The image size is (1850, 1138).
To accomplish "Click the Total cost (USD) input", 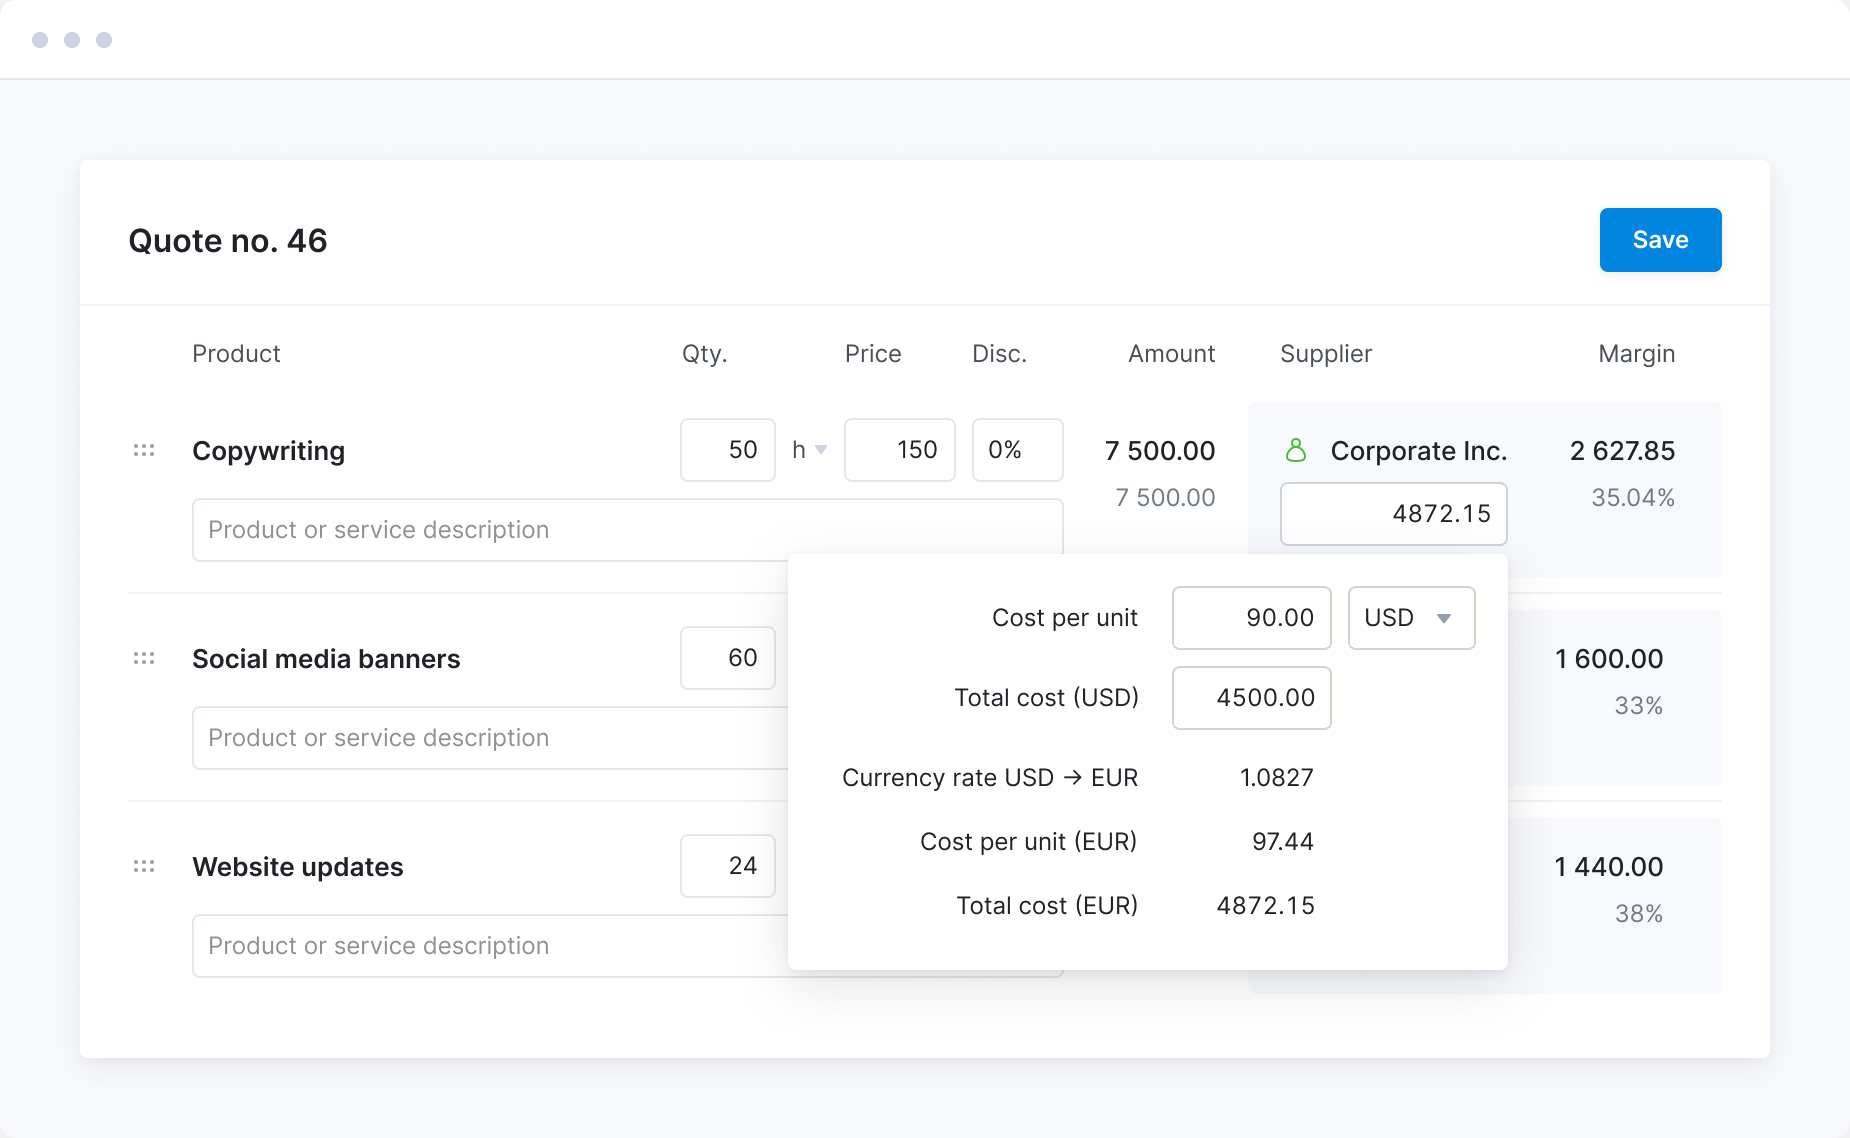I will tap(1250, 698).
